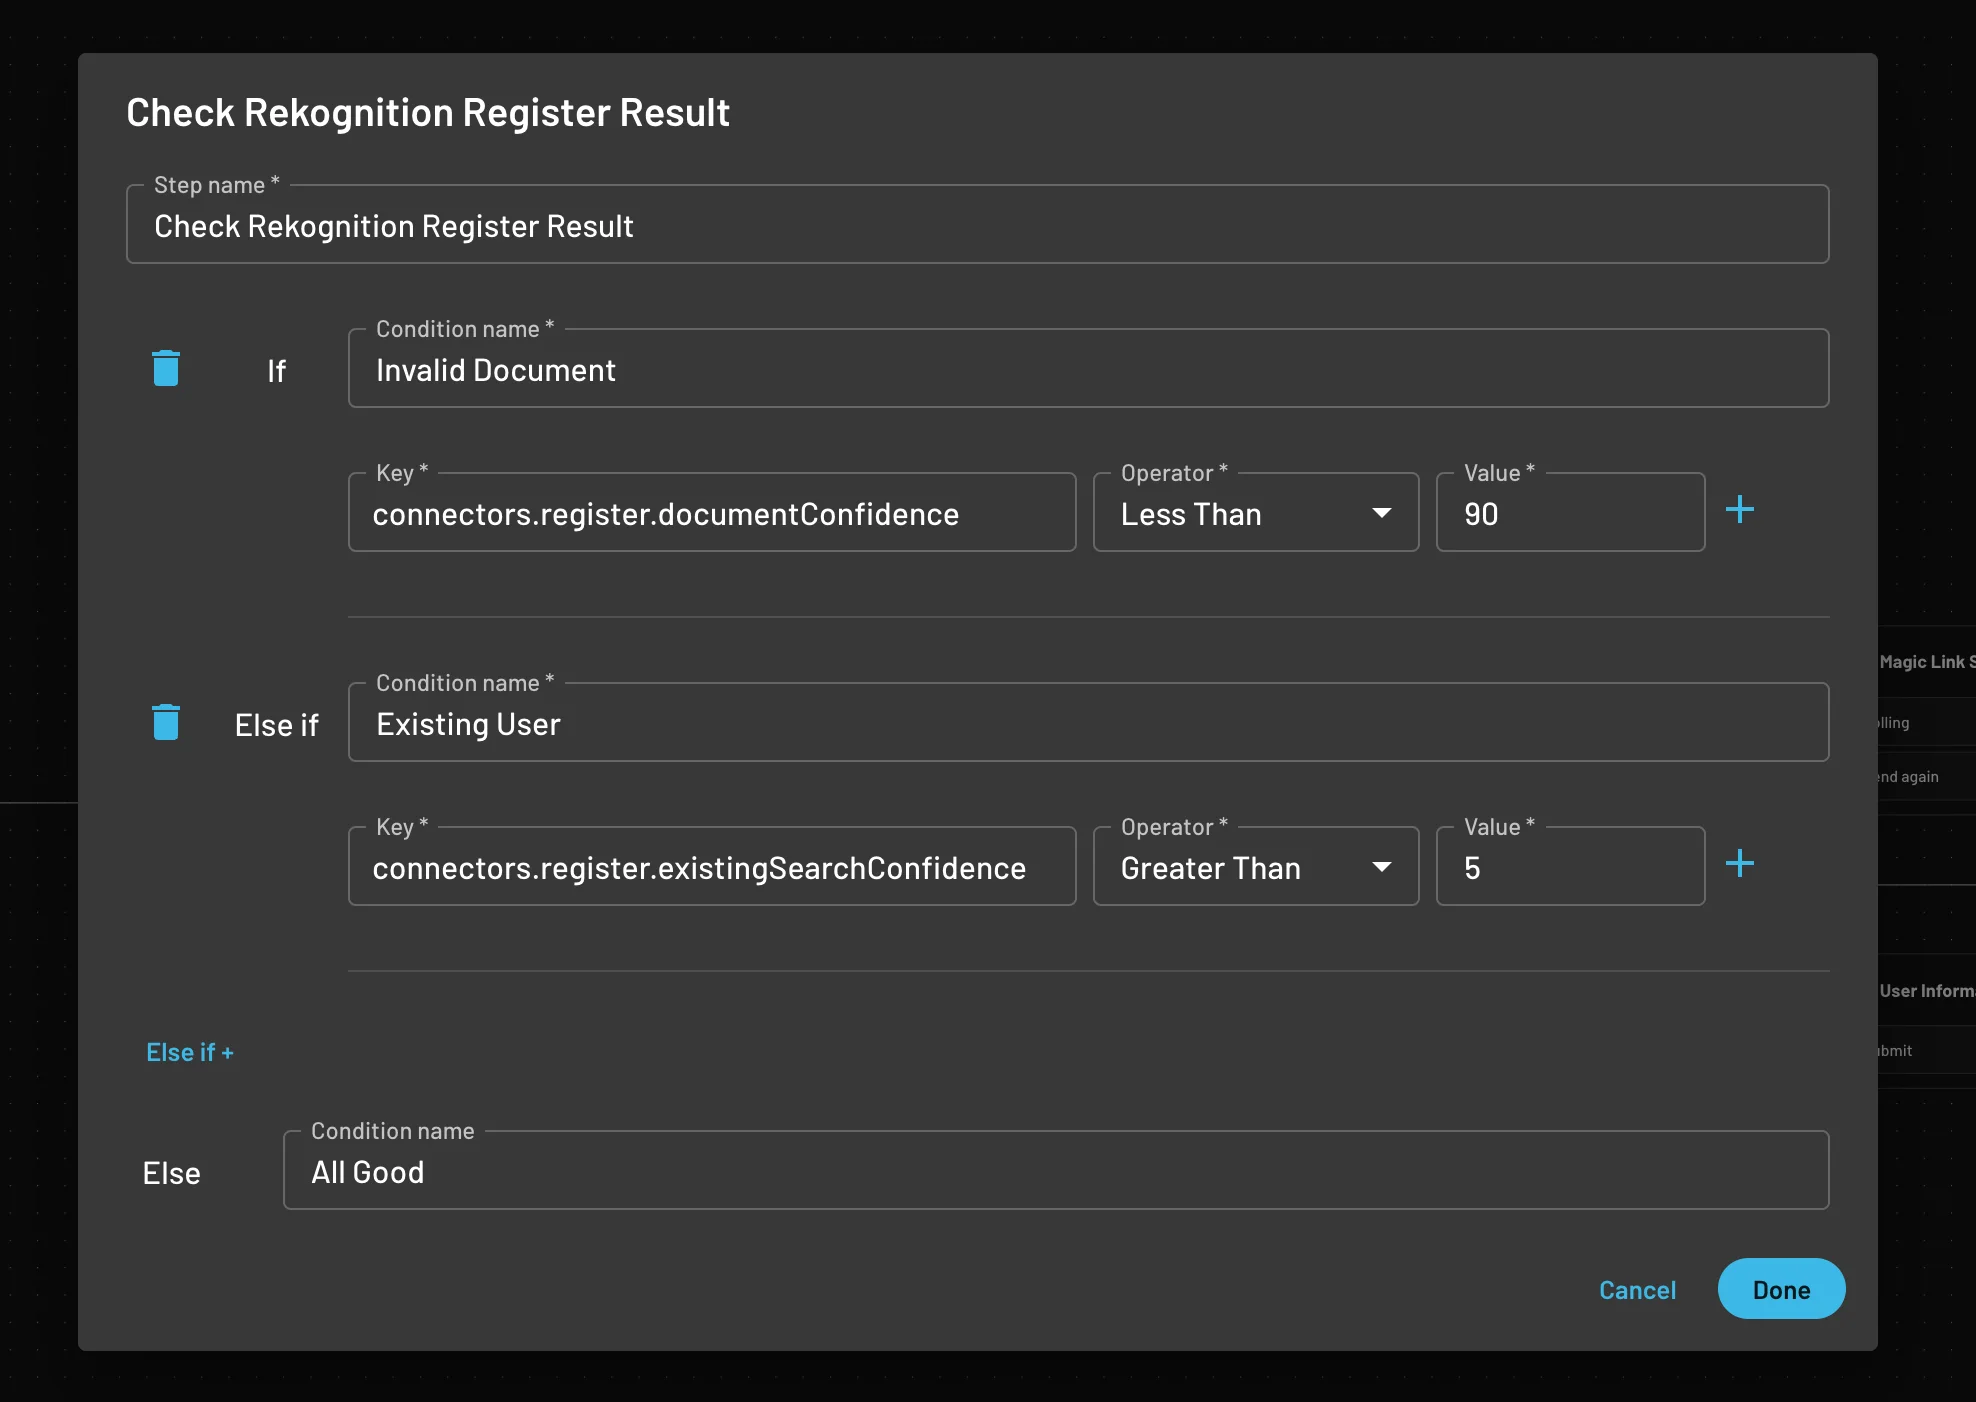Image resolution: width=1976 pixels, height=1402 pixels.
Task: Change the Value 5 field
Action: click(x=1569, y=866)
